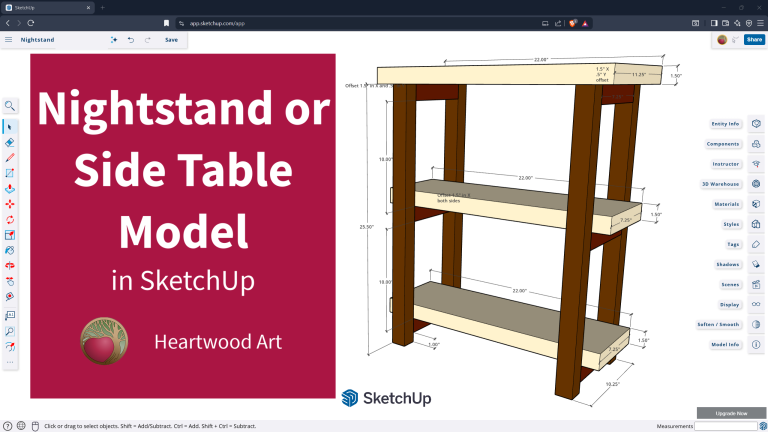The width and height of the screenshot is (768, 432).
Task: Open the 3D Warehouse panel icon
Action: pyautogui.click(x=756, y=184)
